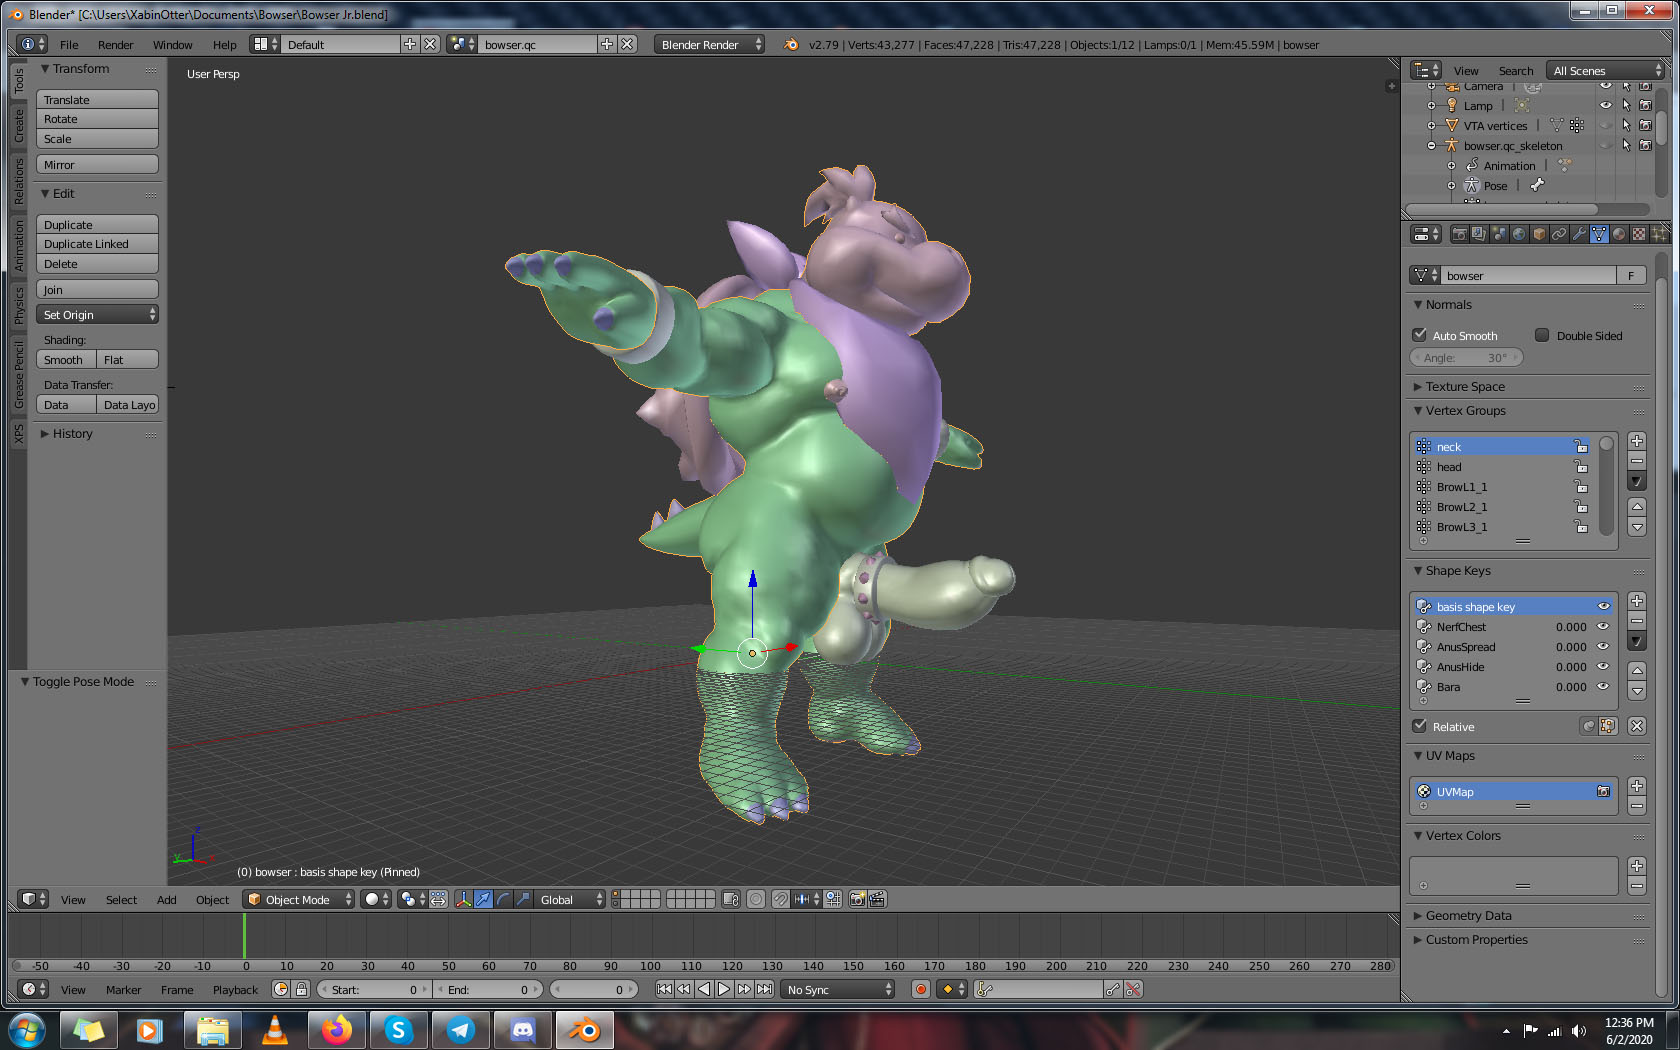Enable the Double Sided checkbox

pos(1542,335)
